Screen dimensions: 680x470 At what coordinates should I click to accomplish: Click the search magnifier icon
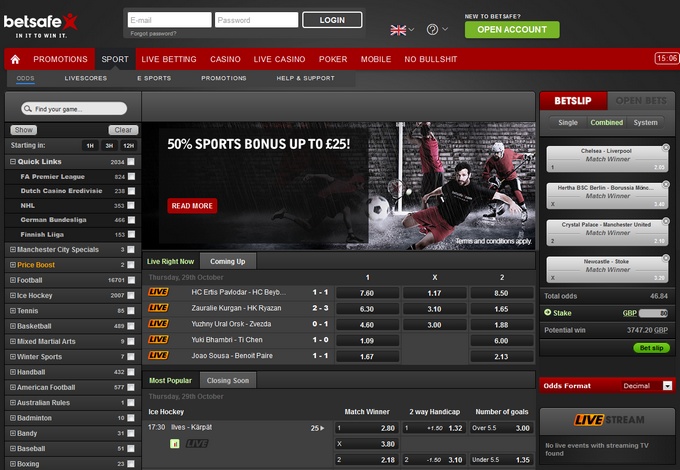click(x=28, y=108)
